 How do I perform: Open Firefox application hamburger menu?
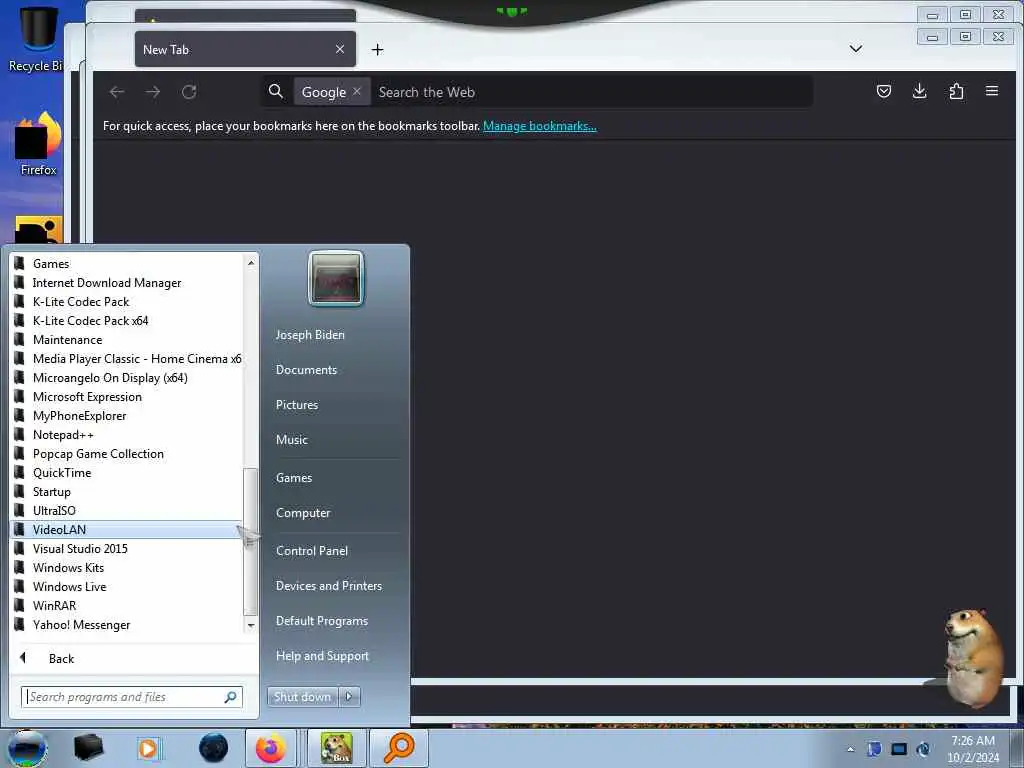point(992,91)
